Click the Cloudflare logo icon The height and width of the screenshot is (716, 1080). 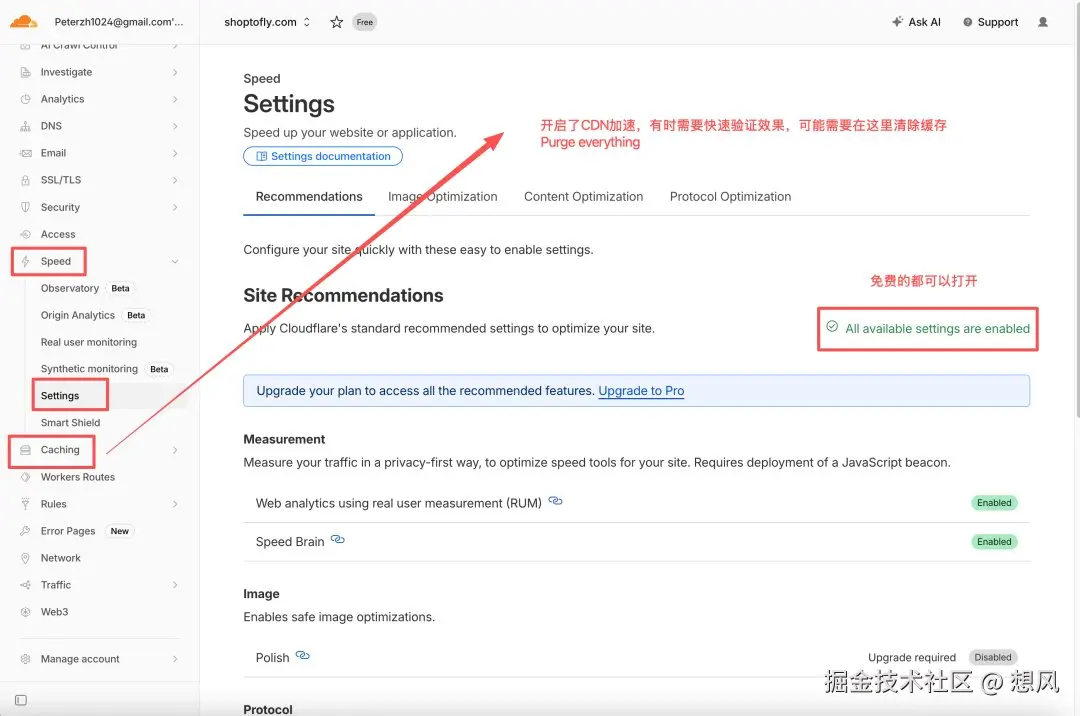click(23, 21)
